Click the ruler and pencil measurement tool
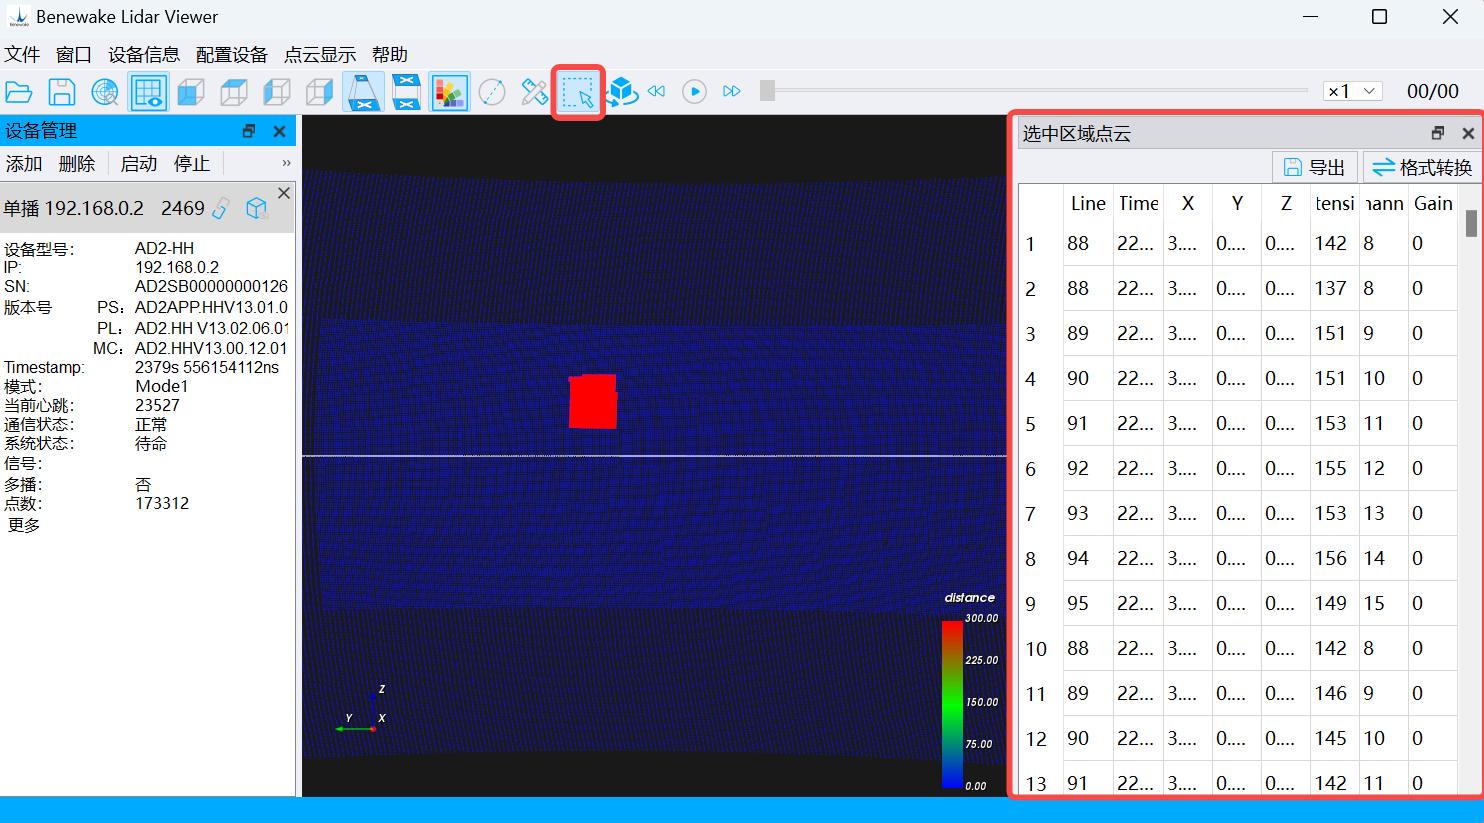 tap(535, 92)
